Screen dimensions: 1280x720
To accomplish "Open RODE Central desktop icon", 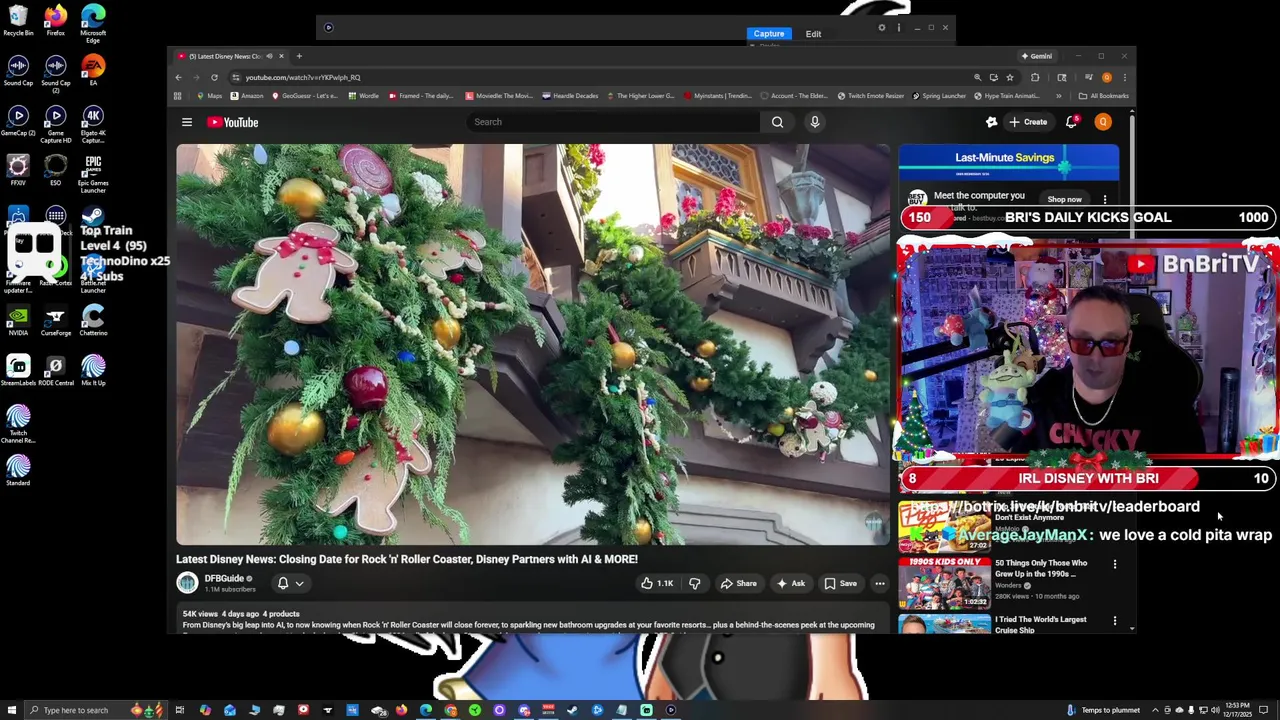I will 56,370.
